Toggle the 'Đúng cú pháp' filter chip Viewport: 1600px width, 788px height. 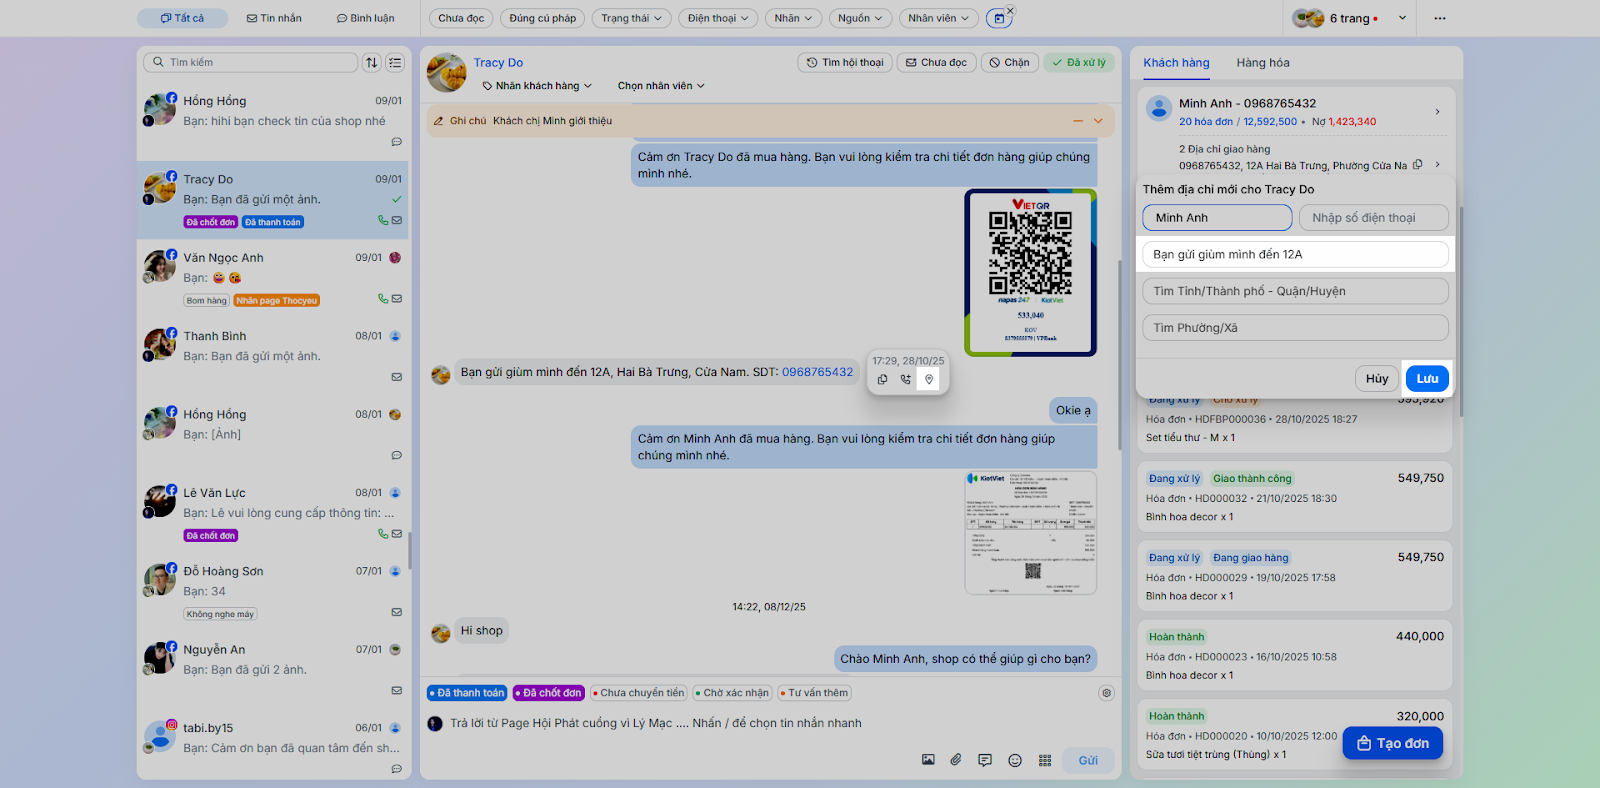[x=542, y=18]
